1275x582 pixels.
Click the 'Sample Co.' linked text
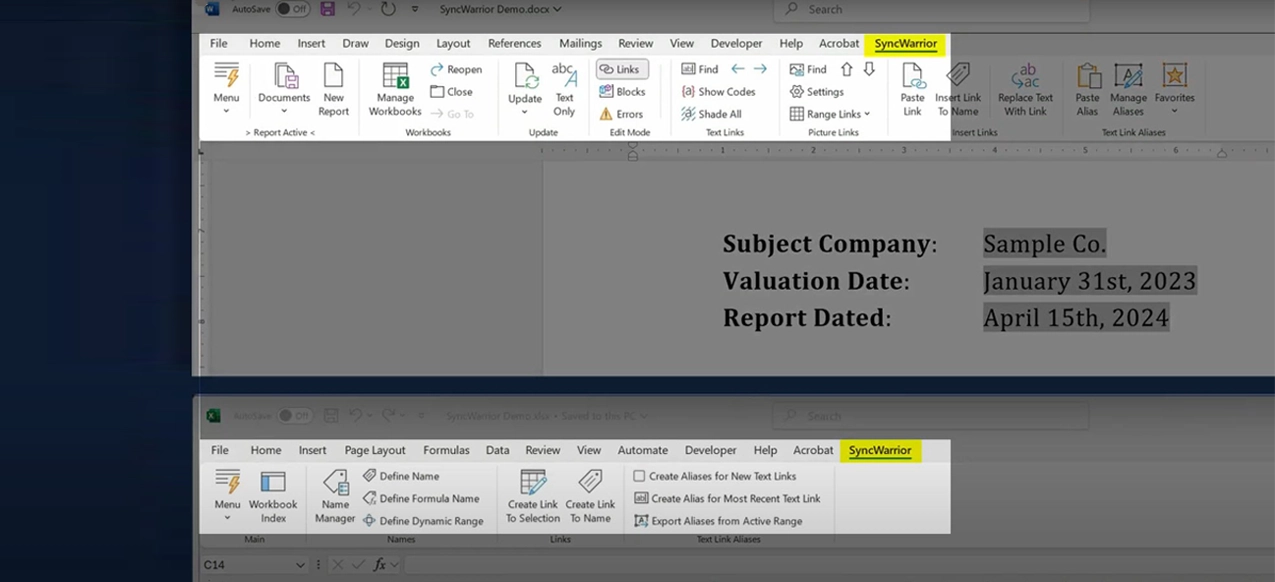1044,243
